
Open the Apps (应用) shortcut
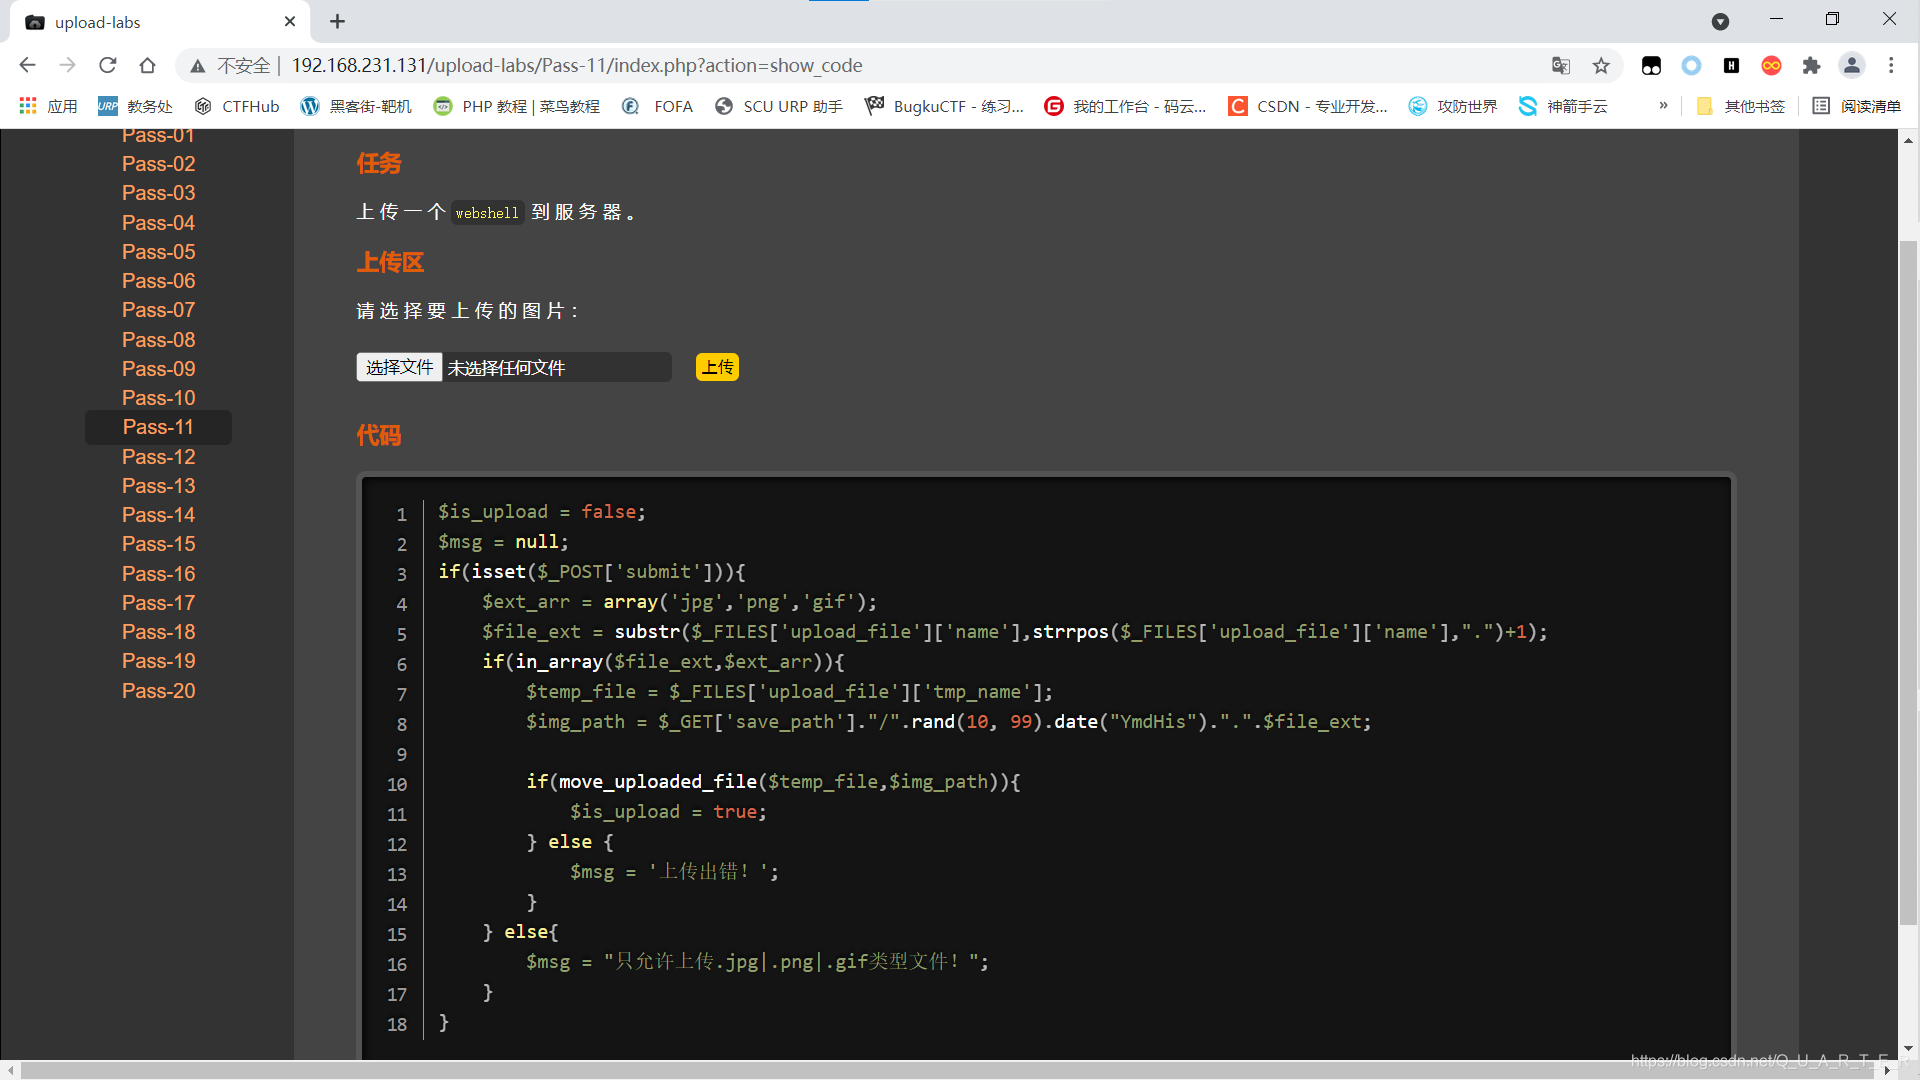tap(48, 106)
